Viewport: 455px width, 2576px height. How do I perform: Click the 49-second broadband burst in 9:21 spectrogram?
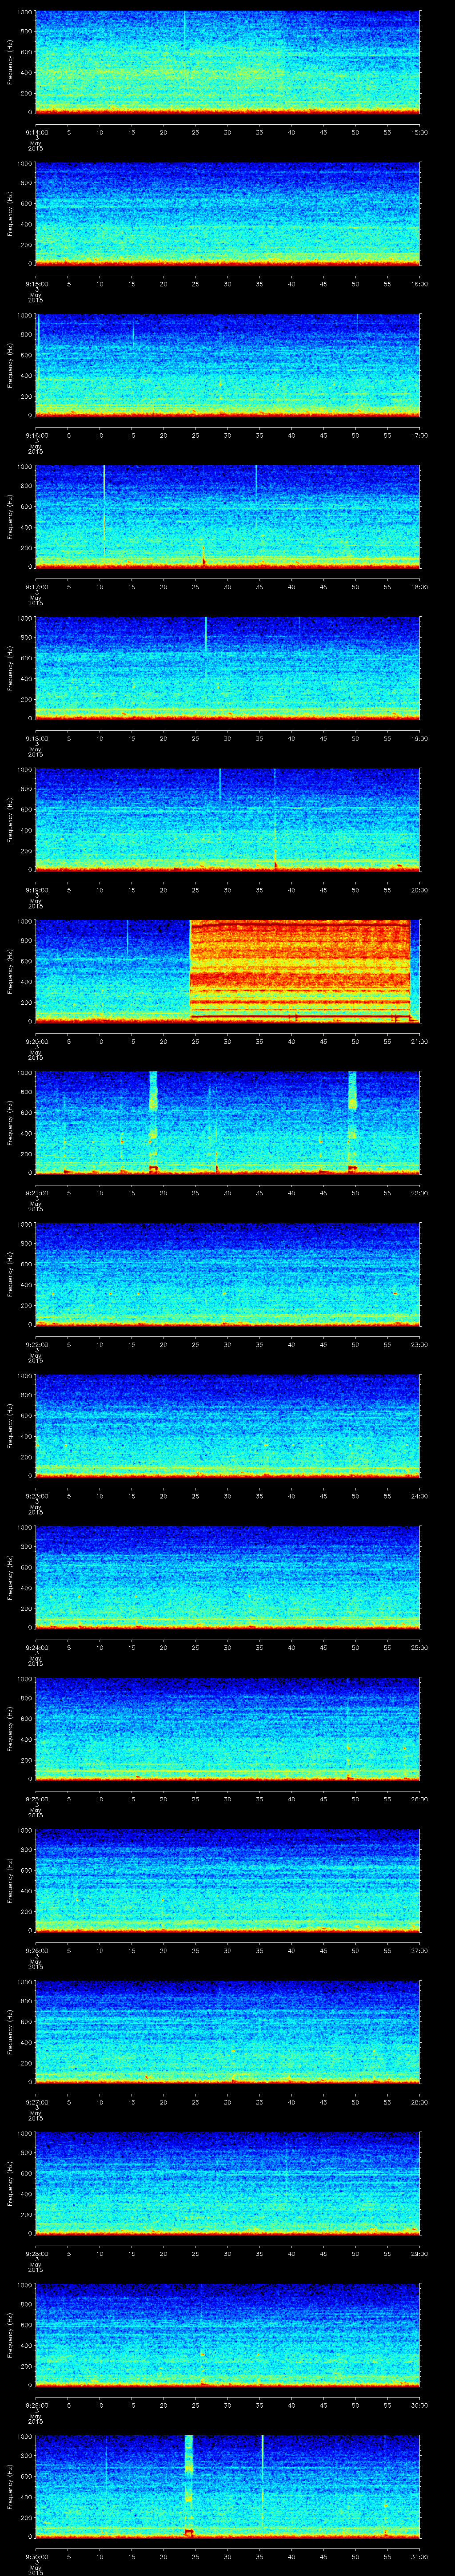[352, 1120]
